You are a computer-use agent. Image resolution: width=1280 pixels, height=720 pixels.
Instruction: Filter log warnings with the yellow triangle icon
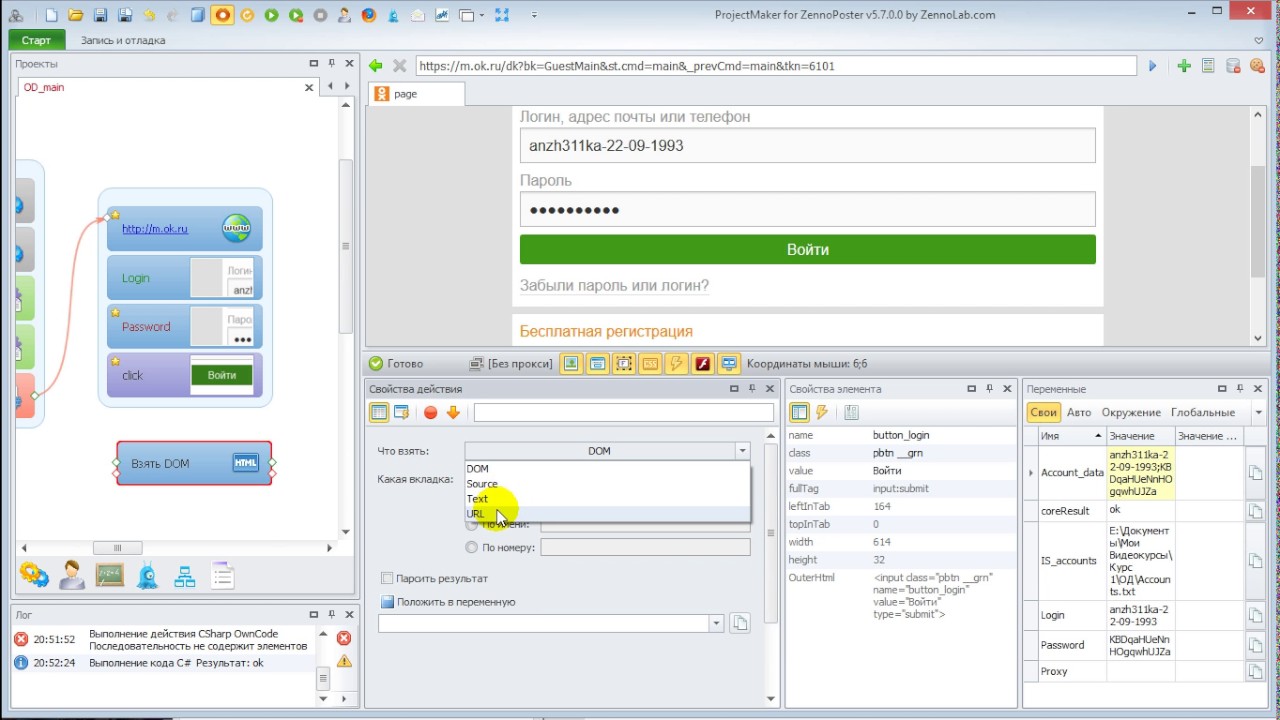(344, 661)
